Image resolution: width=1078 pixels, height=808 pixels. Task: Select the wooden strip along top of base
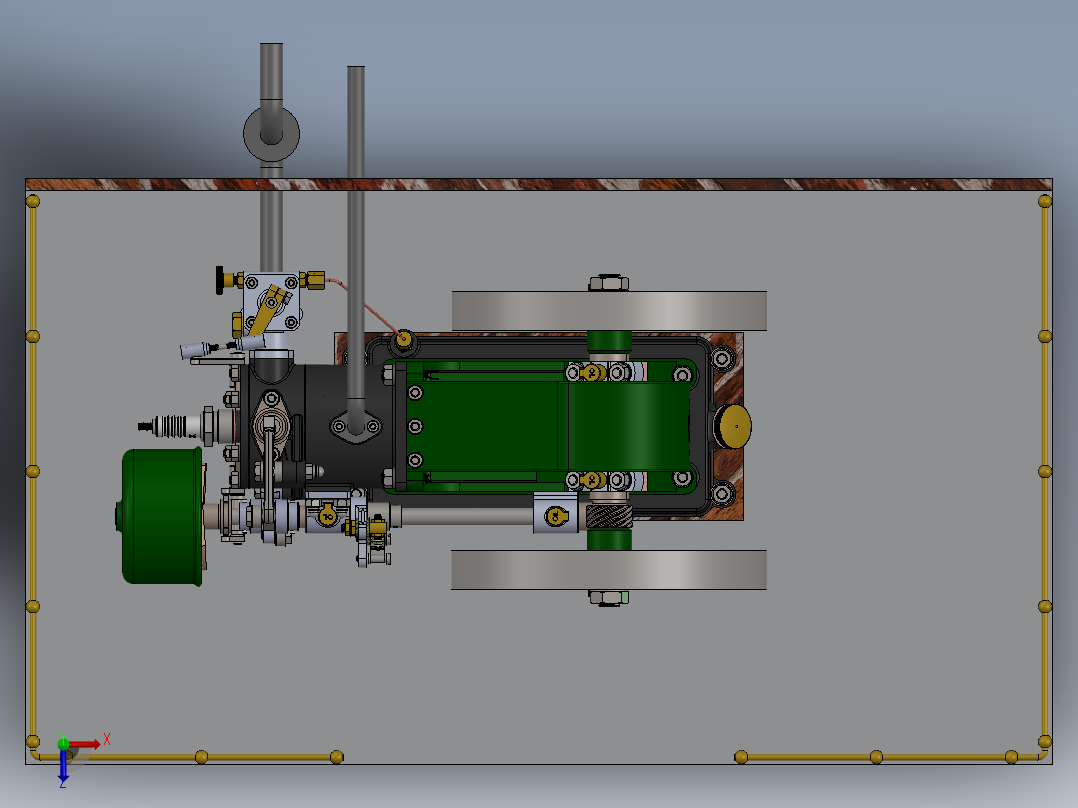[539, 184]
